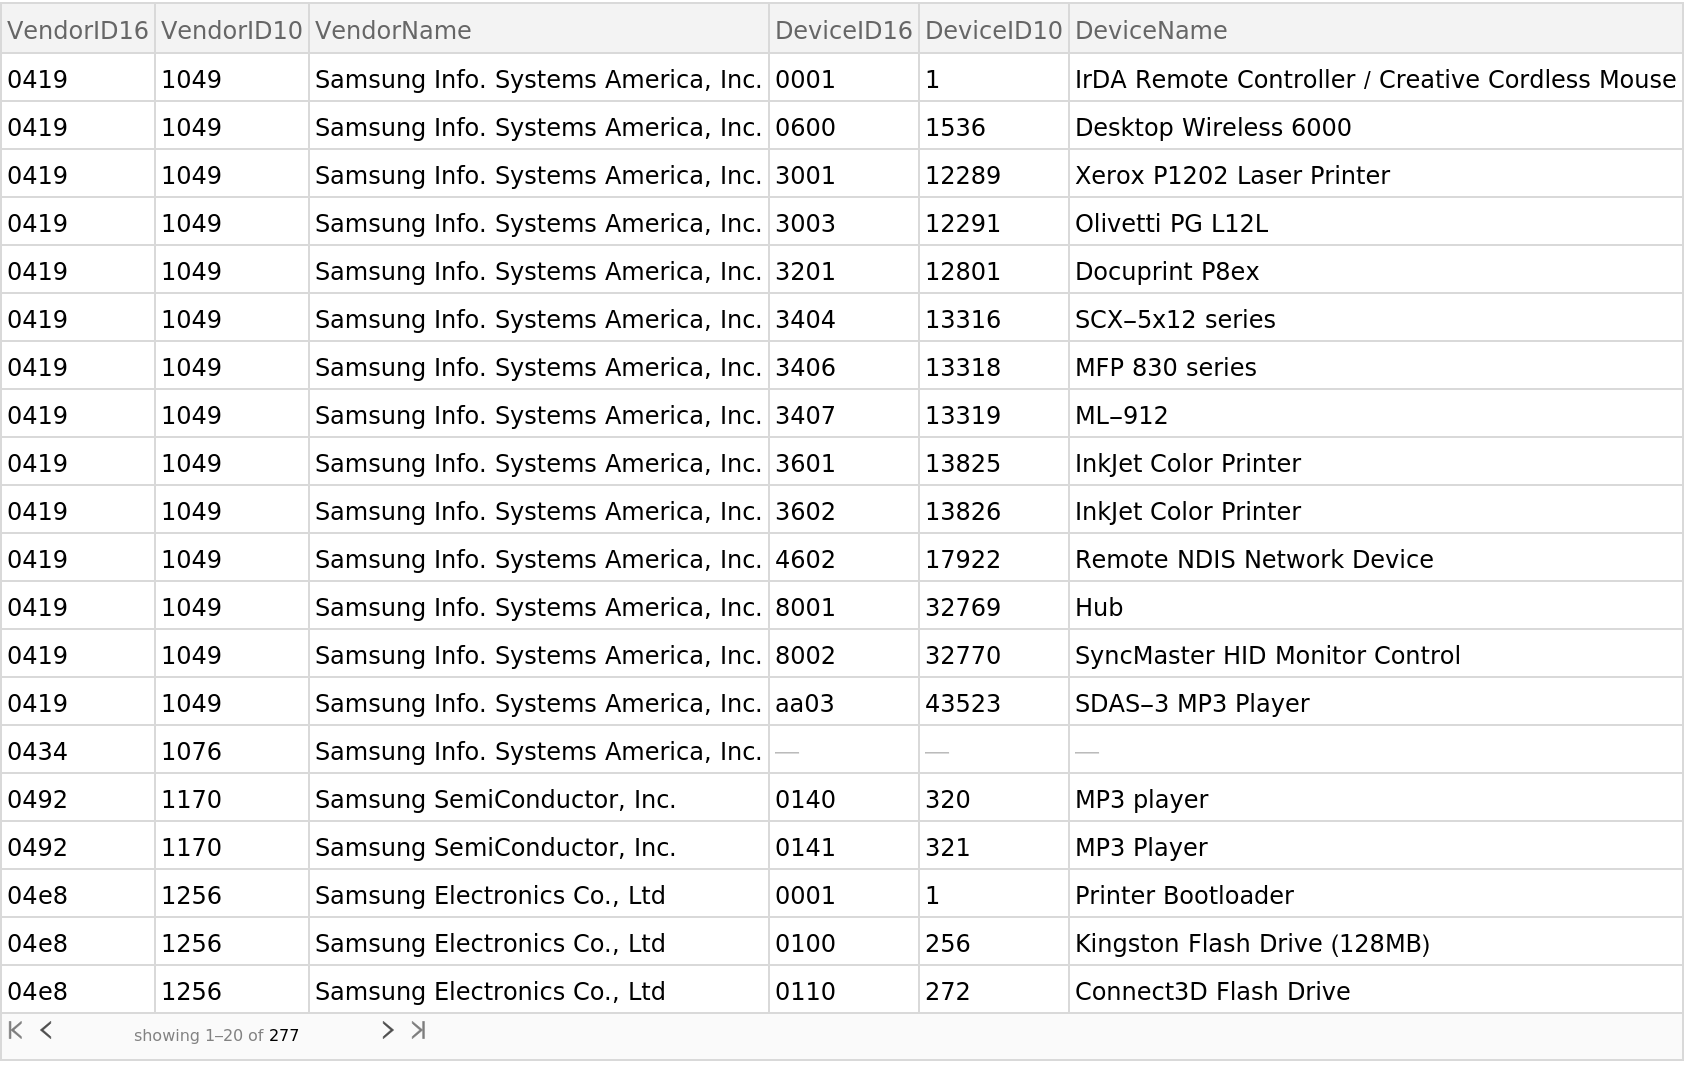Screen dimensions: 1684x1092
Task: Select the dash cell under DeviceID10
Action: [938, 750]
